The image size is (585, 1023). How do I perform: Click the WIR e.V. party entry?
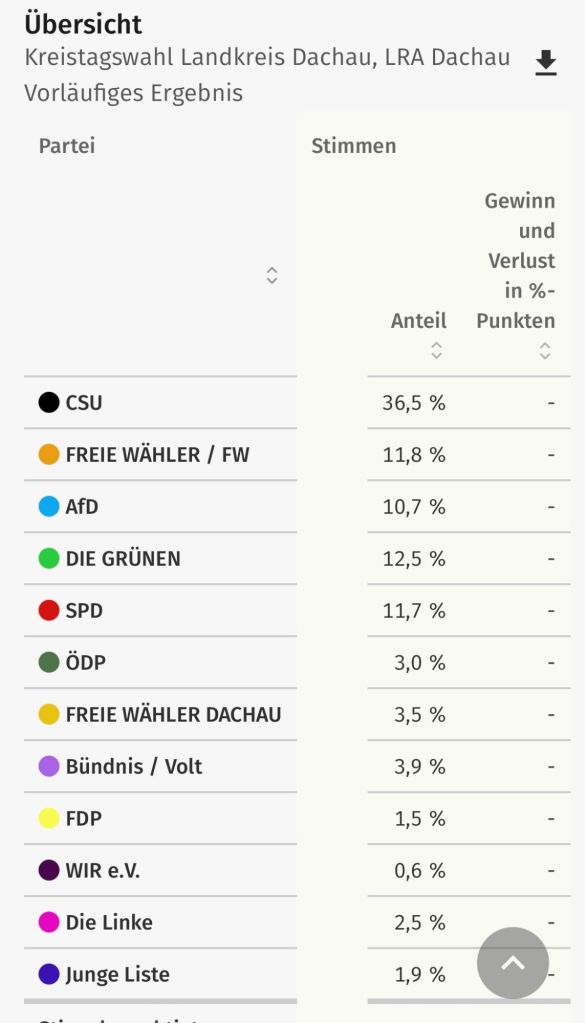click(102, 870)
